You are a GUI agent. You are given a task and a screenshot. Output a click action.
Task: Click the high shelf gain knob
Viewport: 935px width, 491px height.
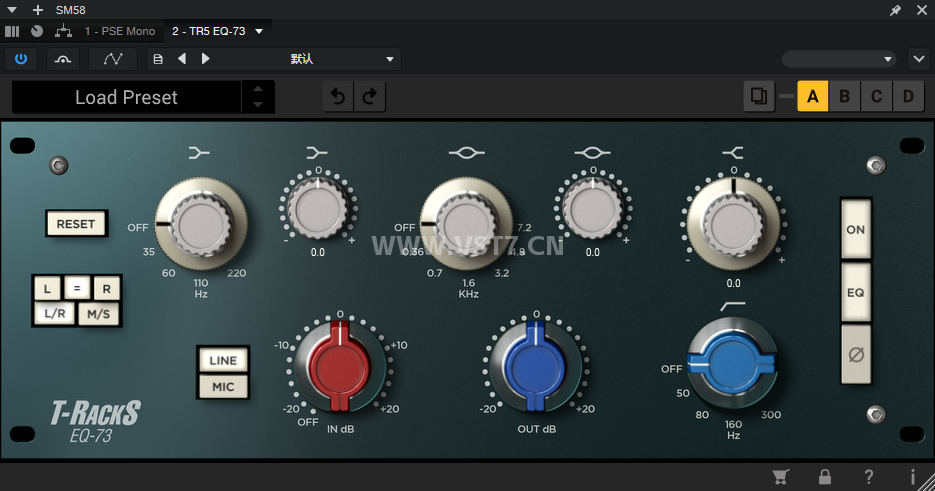click(733, 224)
